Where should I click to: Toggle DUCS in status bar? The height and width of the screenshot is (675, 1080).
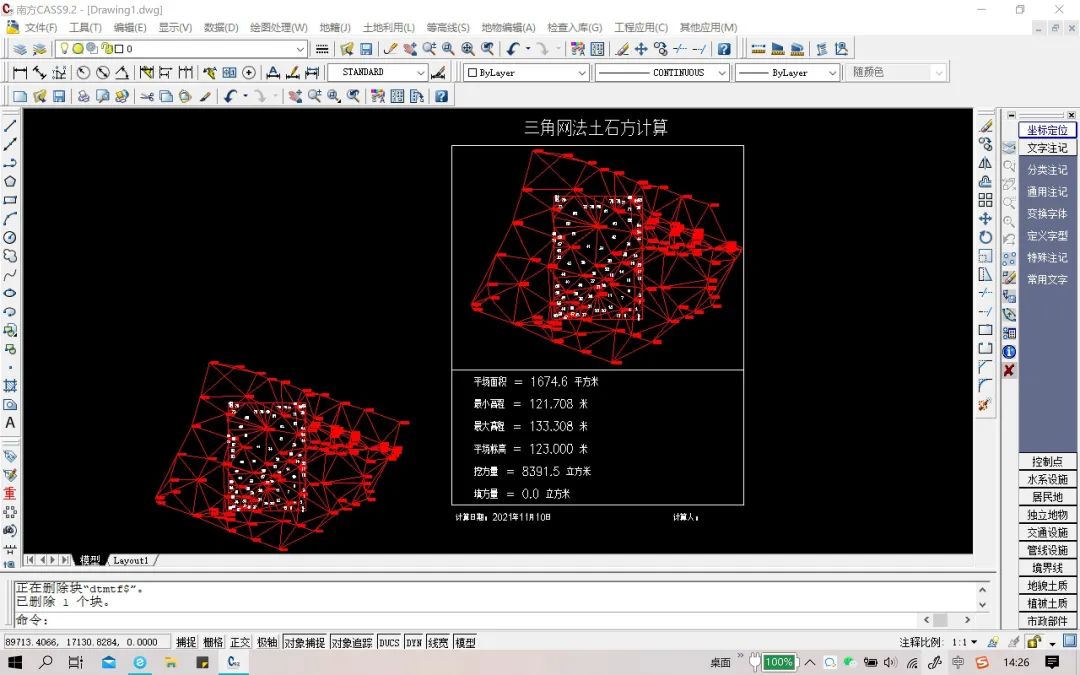(389, 643)
